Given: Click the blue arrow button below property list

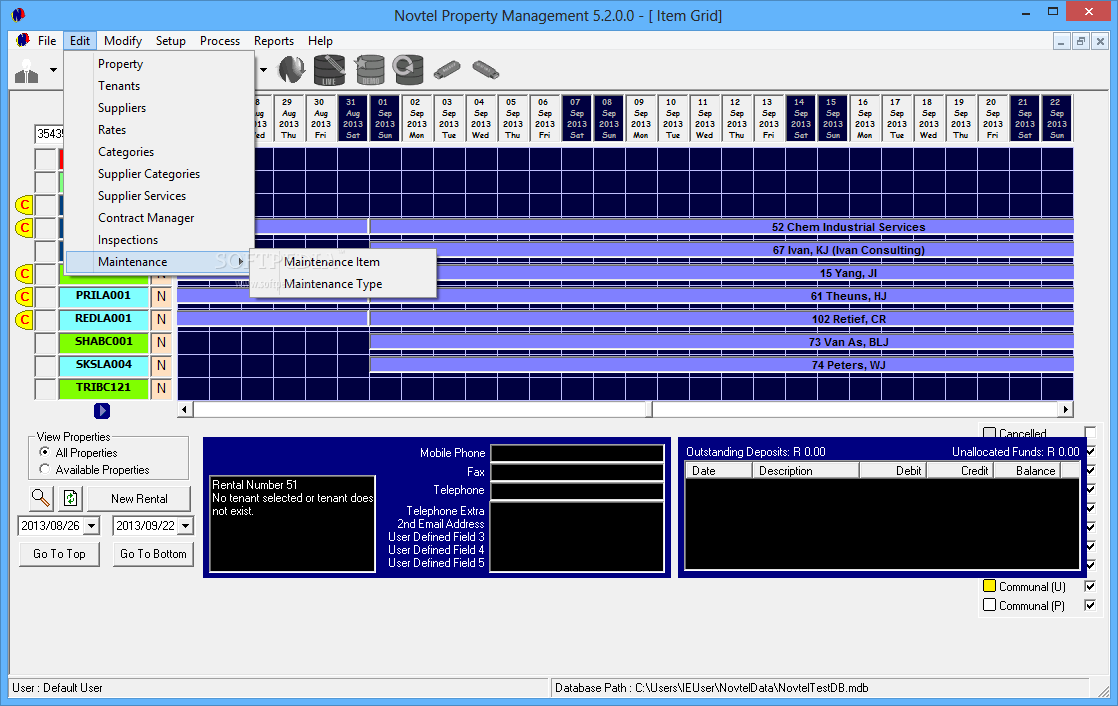Looking at the screenshot, I should coord(102,411).
